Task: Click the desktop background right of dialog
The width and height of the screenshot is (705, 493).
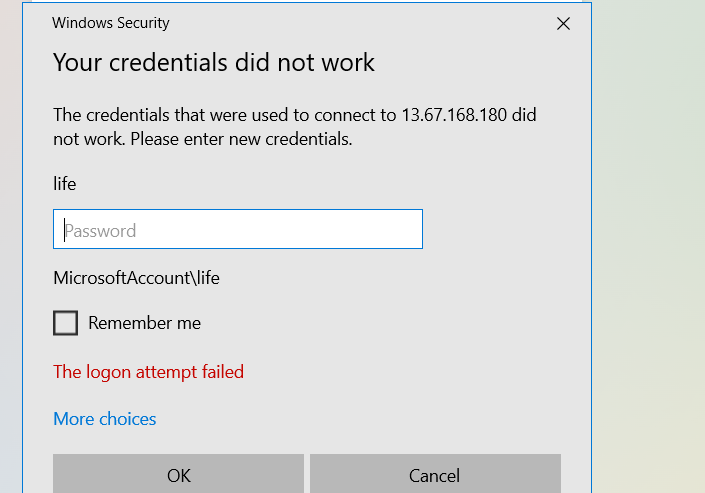Action: 648,246
